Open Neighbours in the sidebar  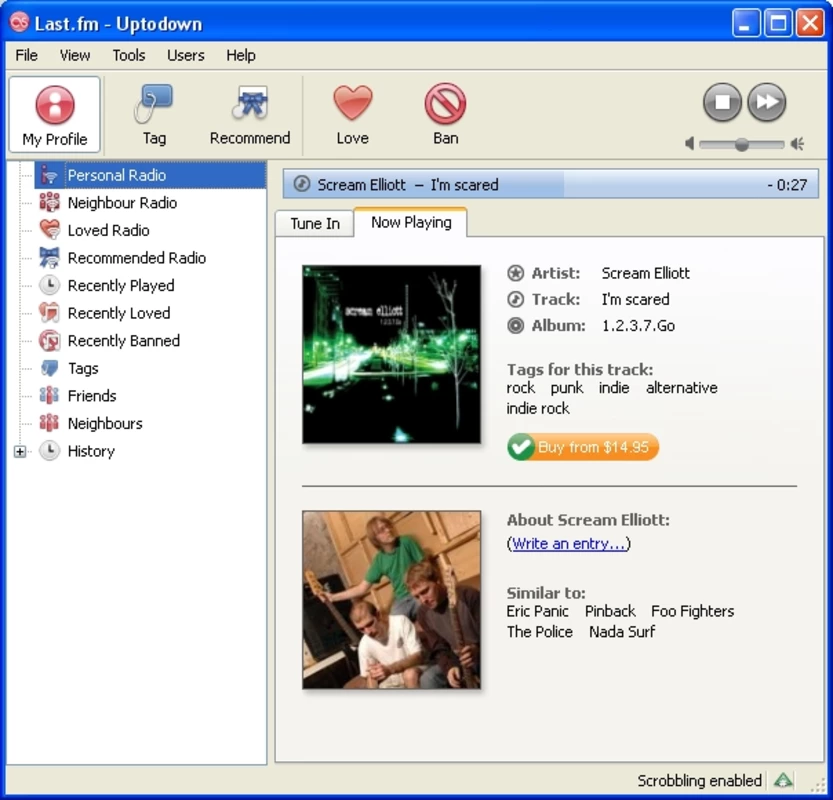[x=105, y=424]
